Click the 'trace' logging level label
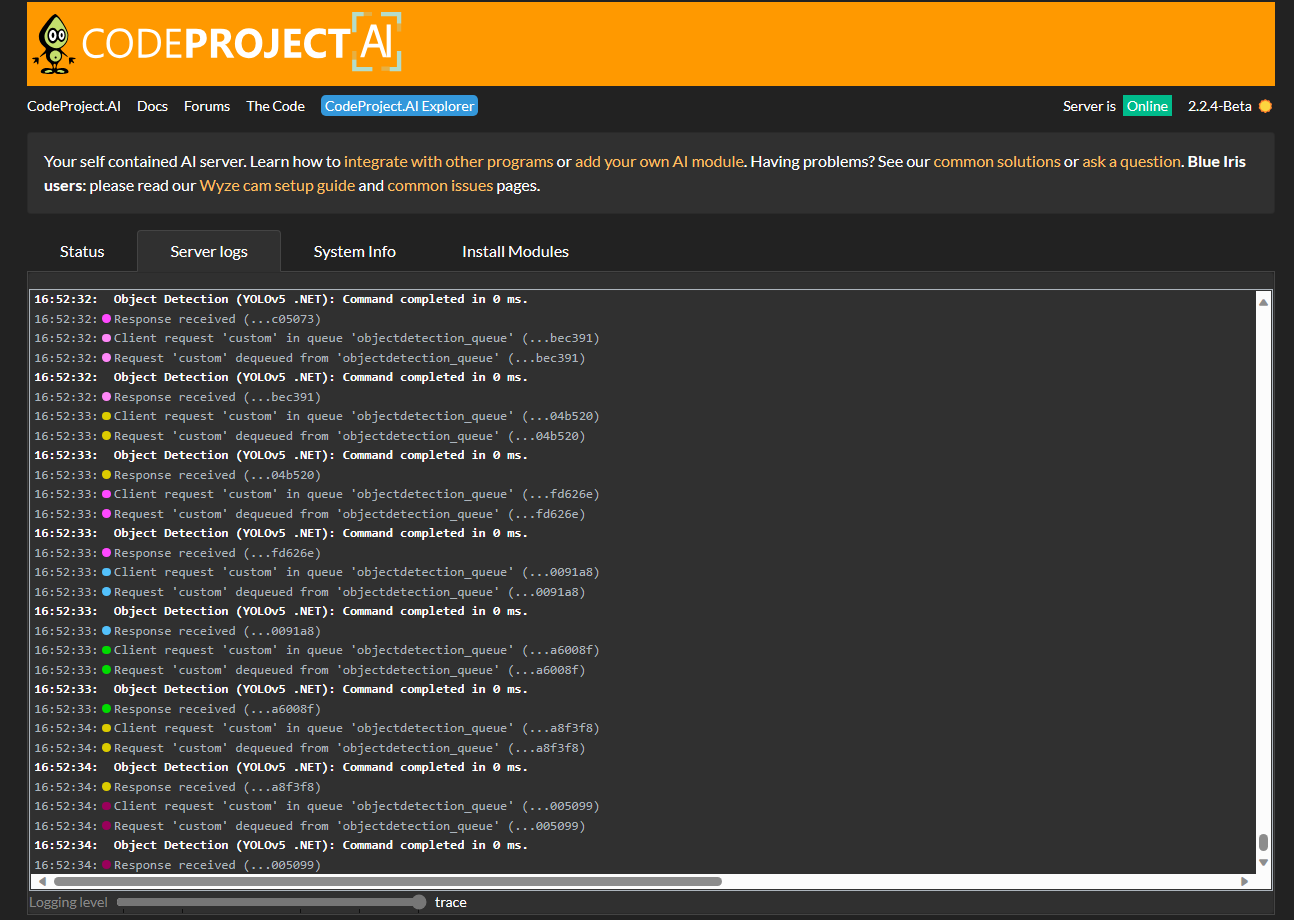The height and width of the screenshot is (920, 1294). point(451,902)
